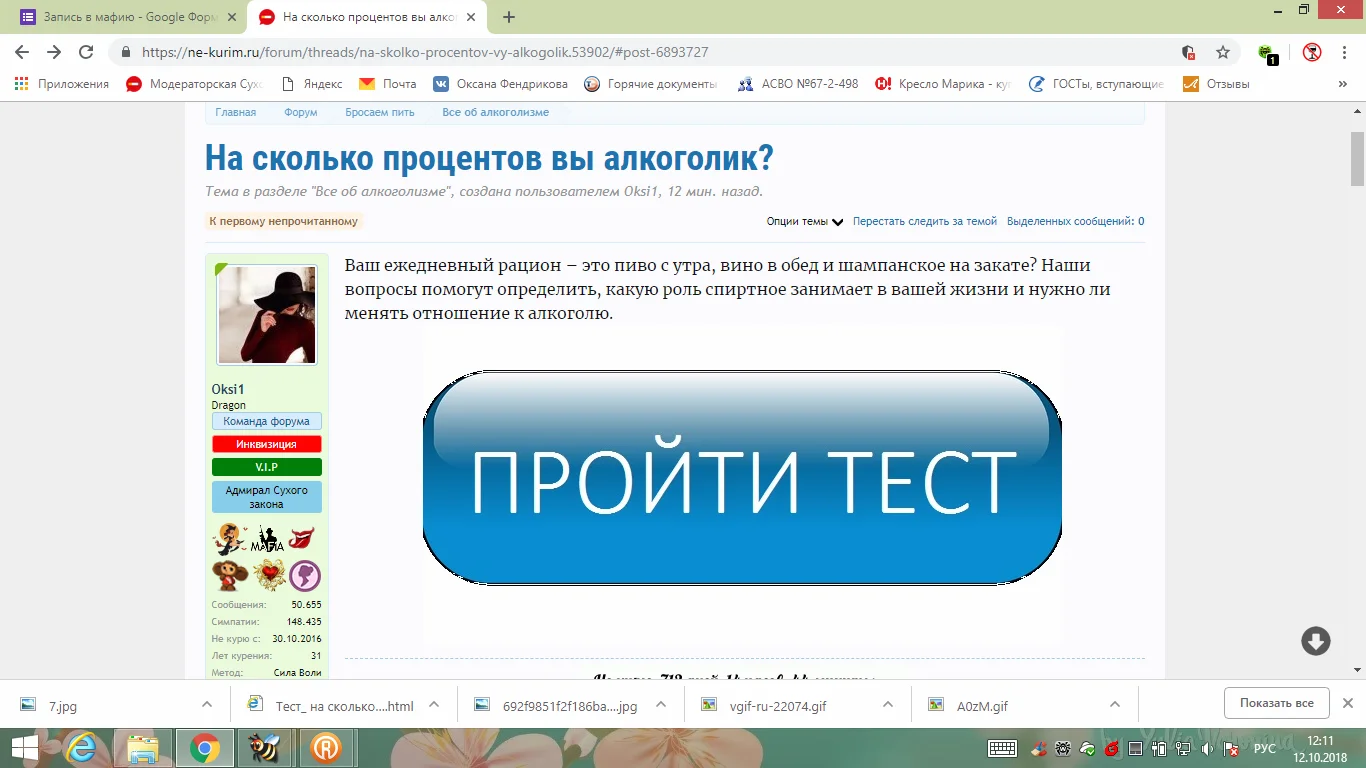Click Перестать следить за темой link

coord(925,222)
